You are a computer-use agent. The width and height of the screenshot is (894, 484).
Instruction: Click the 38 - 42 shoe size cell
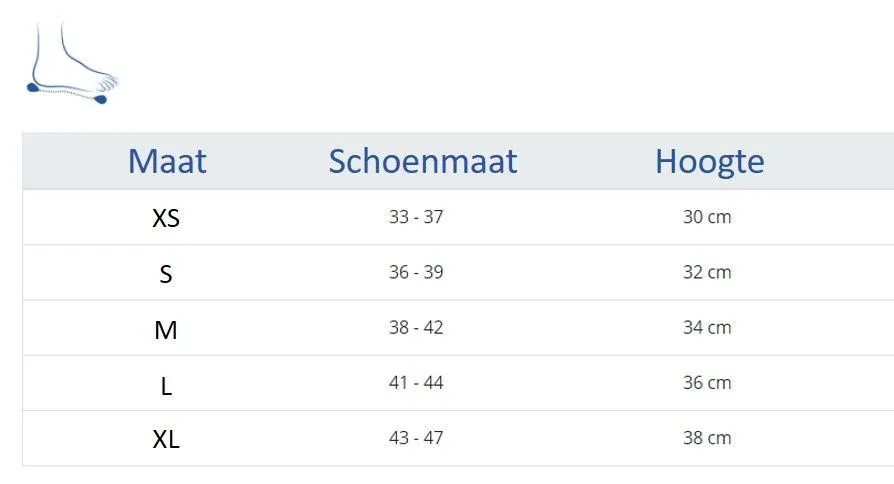pos(416,327)
